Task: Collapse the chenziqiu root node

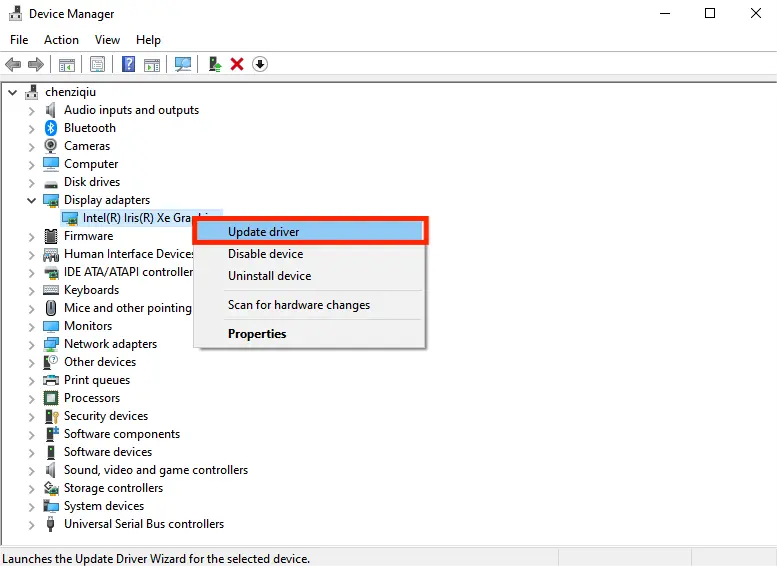Action: (x=13, y=92)
